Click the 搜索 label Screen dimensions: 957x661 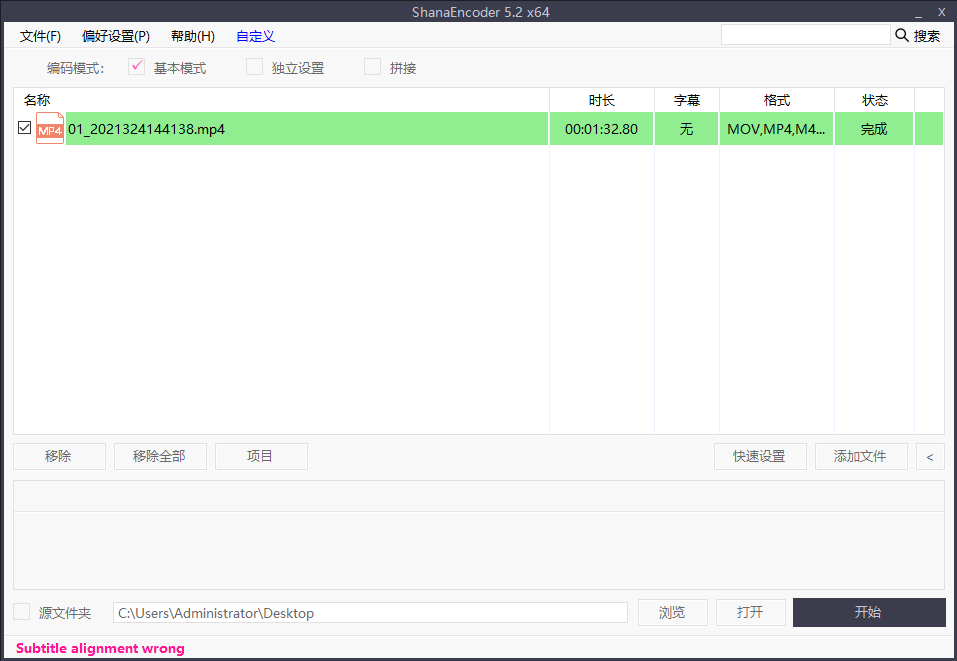[x=926, y=36]
